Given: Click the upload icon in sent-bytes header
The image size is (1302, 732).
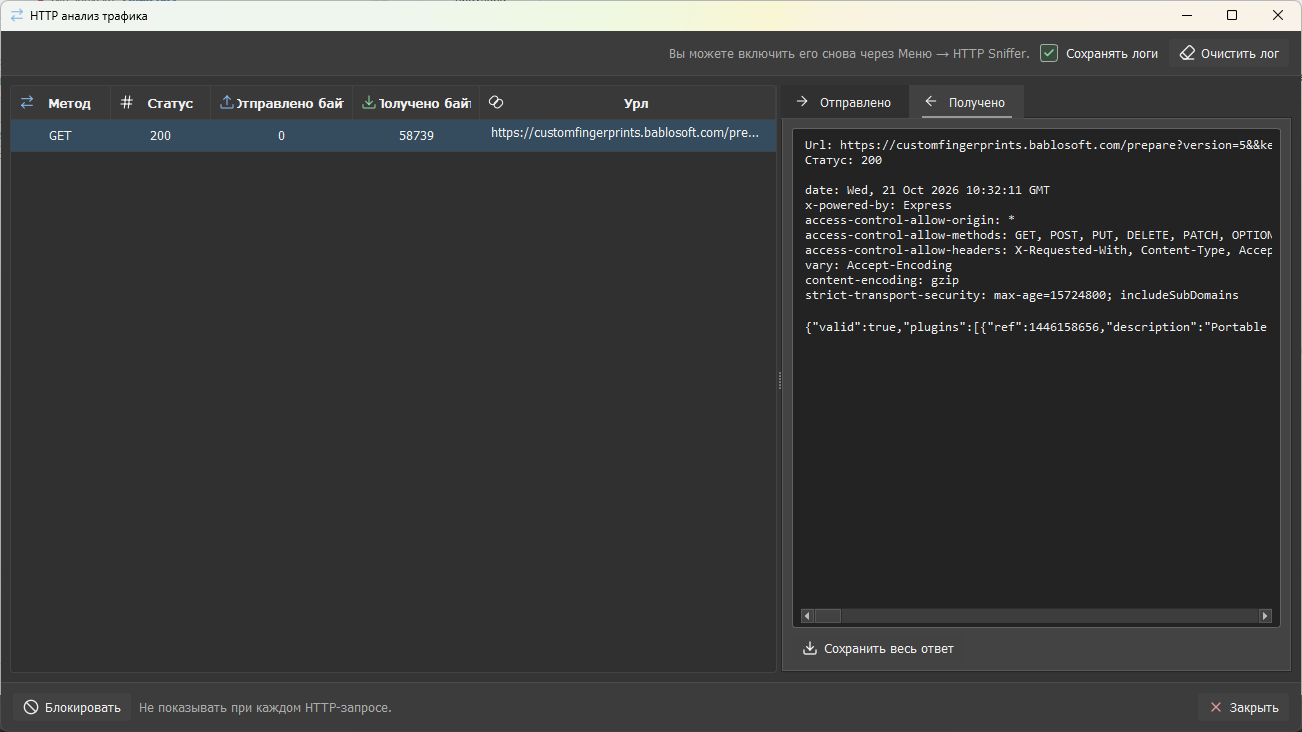Looking at the screenshot, I should 227,102.
